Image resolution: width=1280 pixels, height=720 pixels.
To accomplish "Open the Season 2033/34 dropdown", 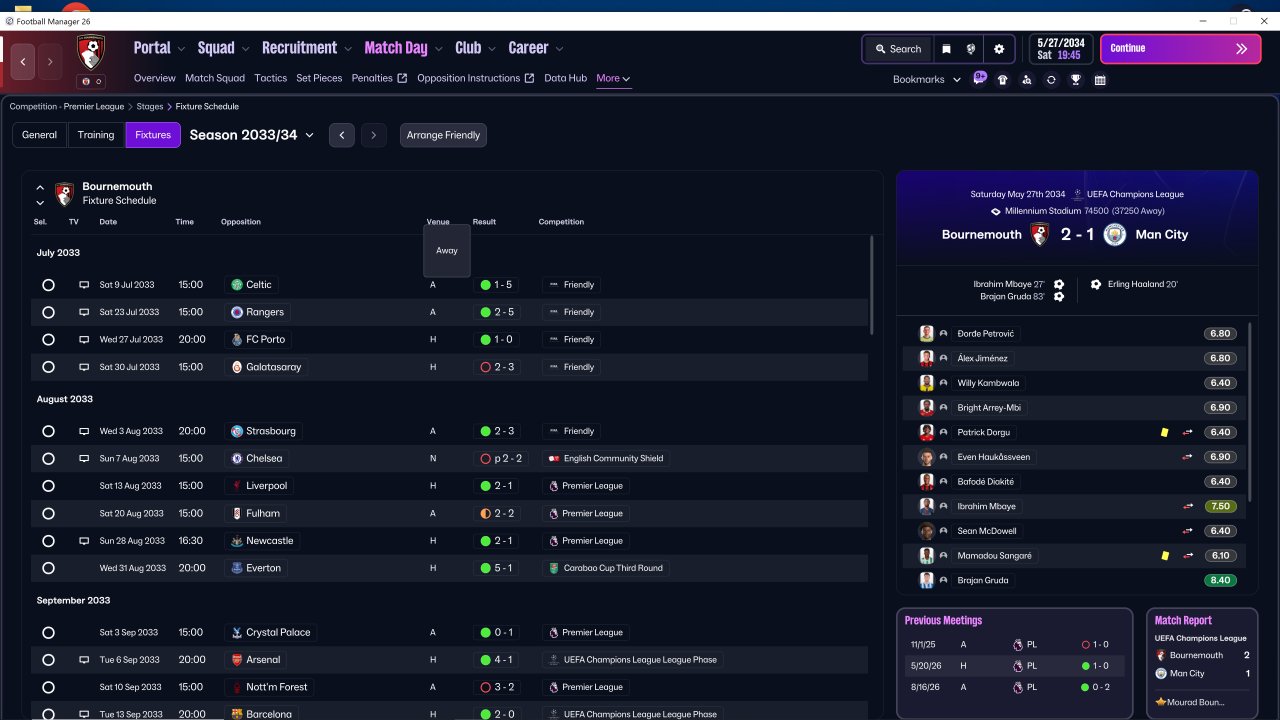I will pyautogui.click(x=252, y=135).
